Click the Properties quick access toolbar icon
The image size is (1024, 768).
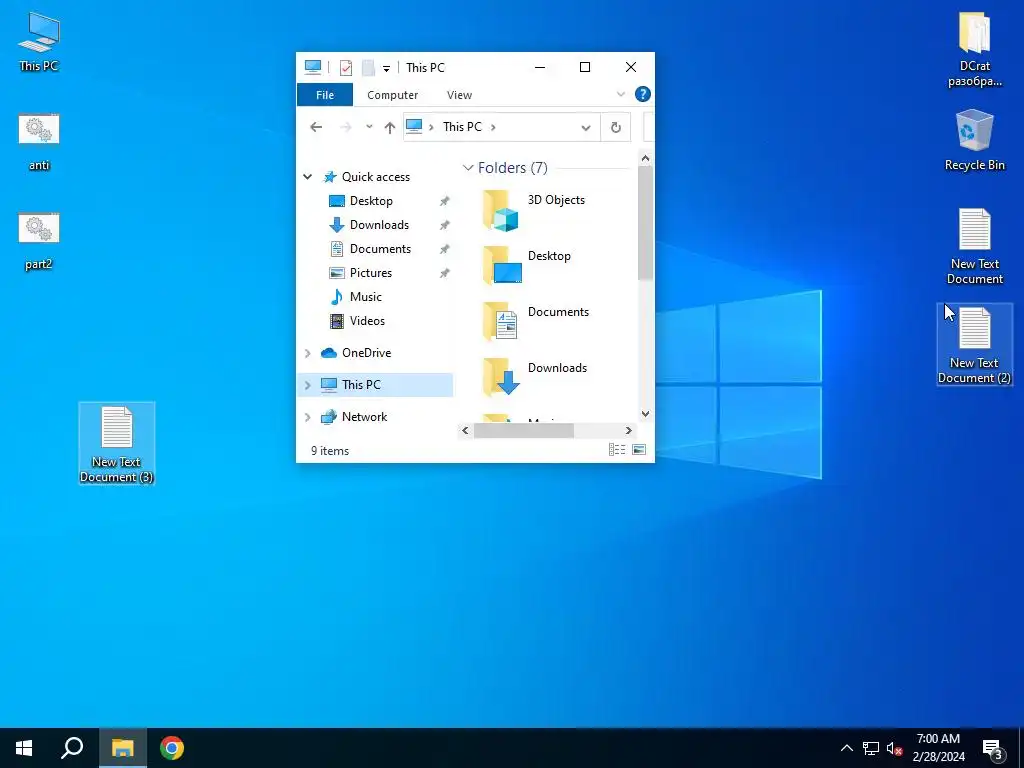346,67
